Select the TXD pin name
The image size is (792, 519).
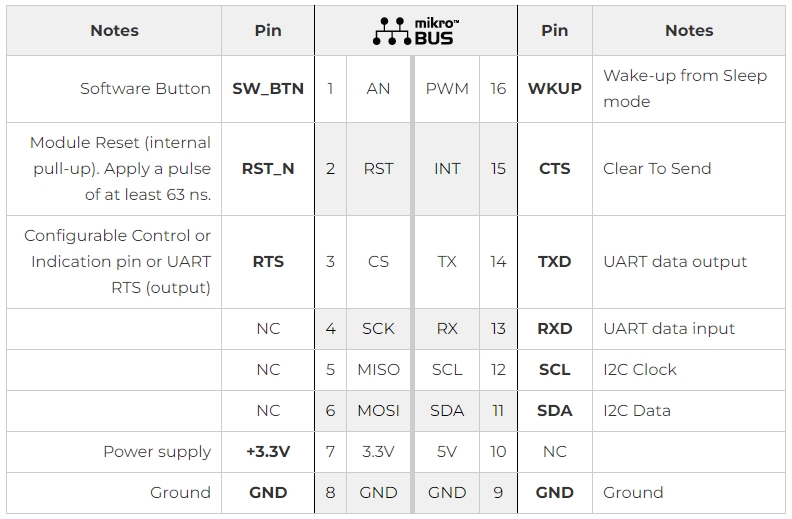[554, 261]
